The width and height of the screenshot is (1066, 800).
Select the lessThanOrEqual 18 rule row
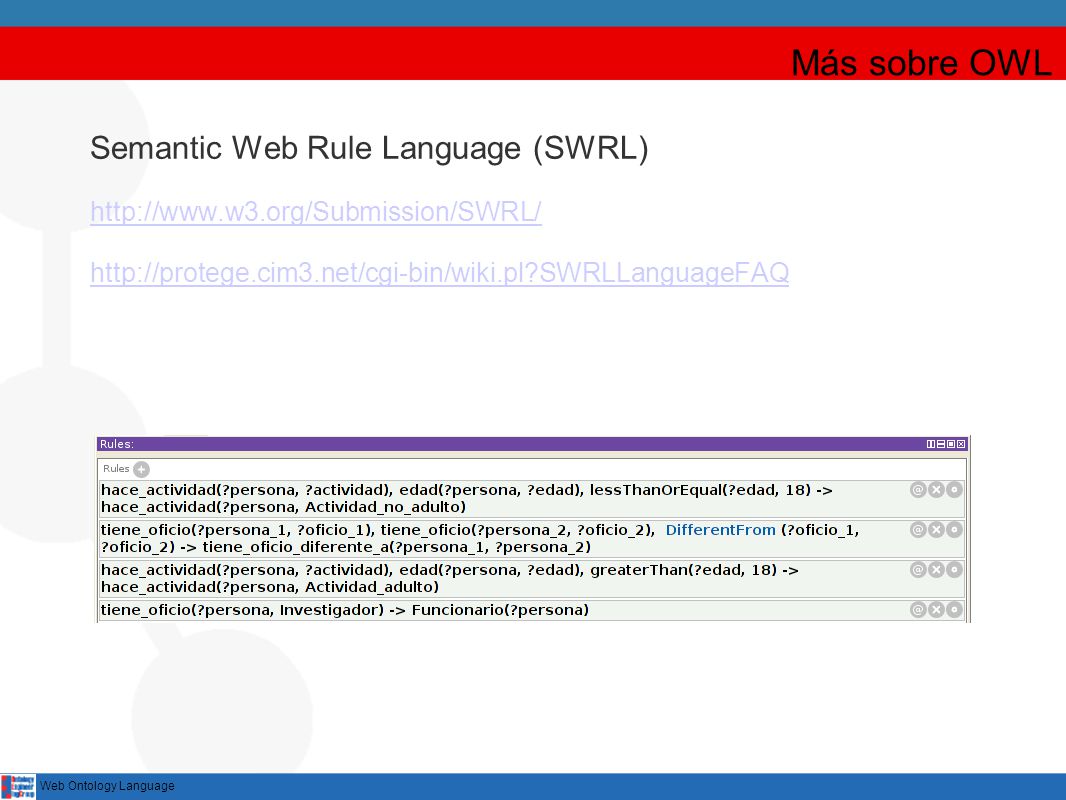(x=532, y=499)
